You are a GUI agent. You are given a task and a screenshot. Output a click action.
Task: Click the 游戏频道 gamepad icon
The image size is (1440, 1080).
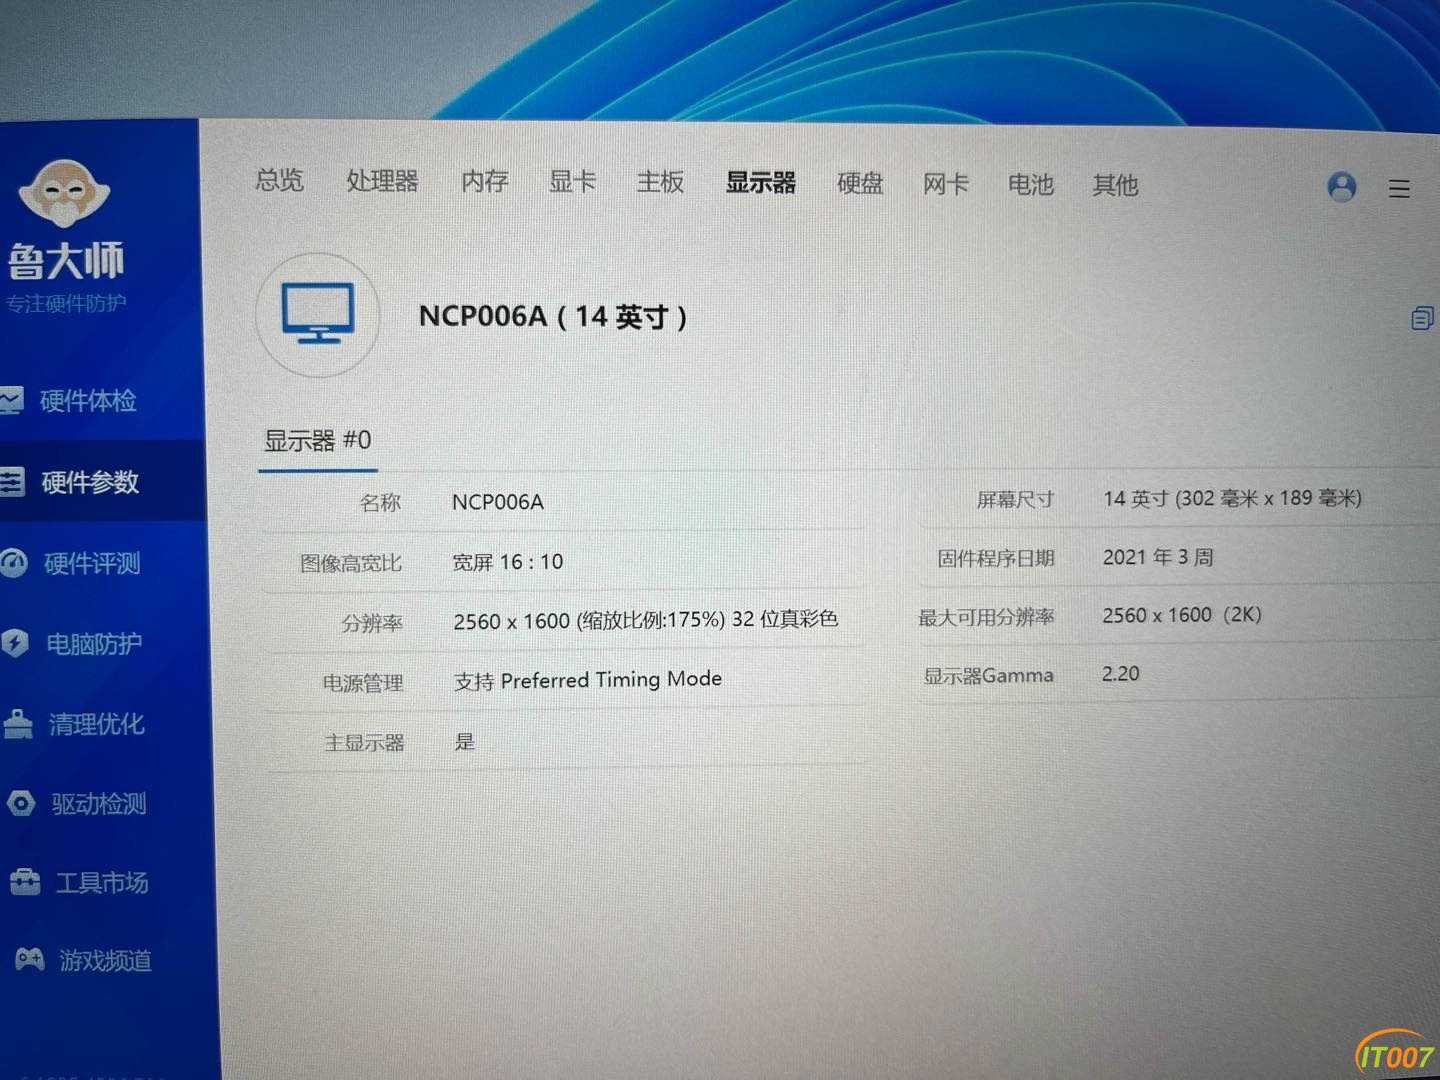click(x=30, y=960)
